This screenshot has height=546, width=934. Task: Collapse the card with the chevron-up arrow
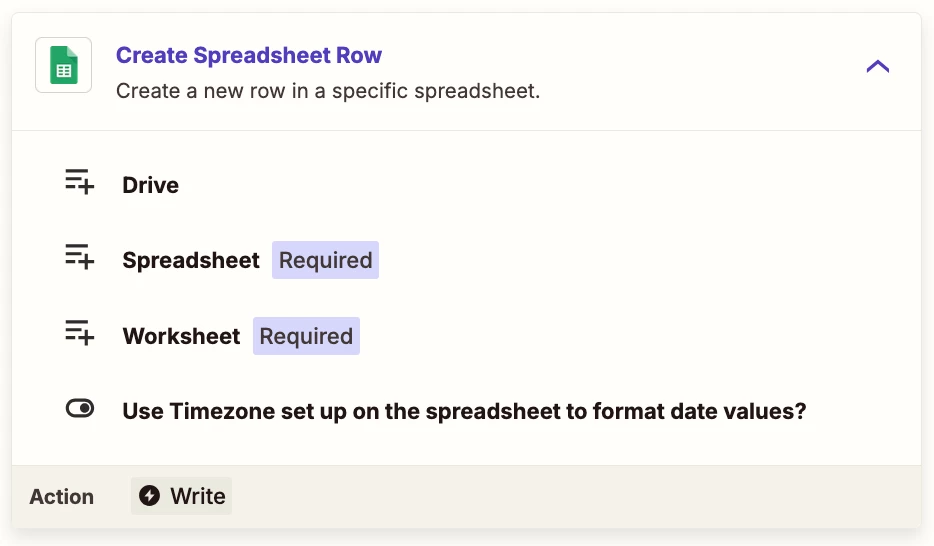coord(877,65)
